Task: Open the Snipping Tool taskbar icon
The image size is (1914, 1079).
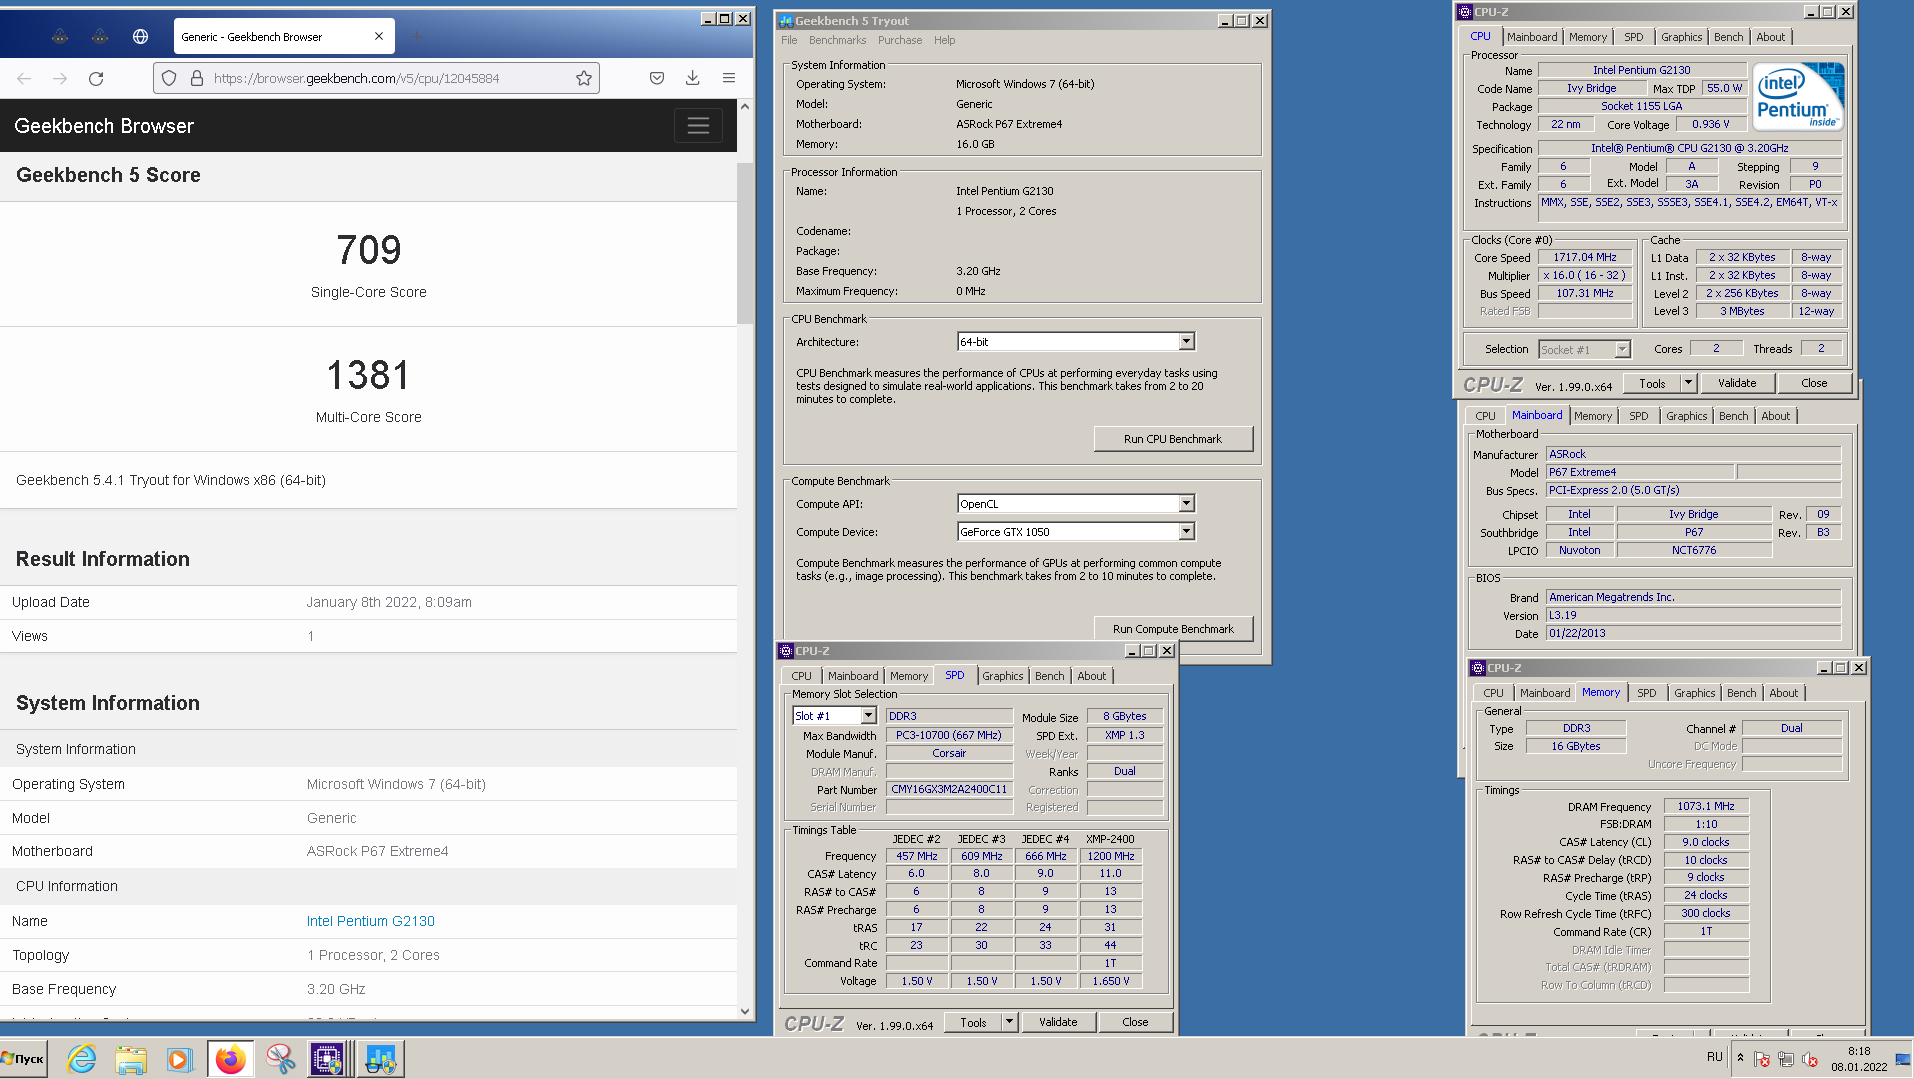Action: (280, 1059)
